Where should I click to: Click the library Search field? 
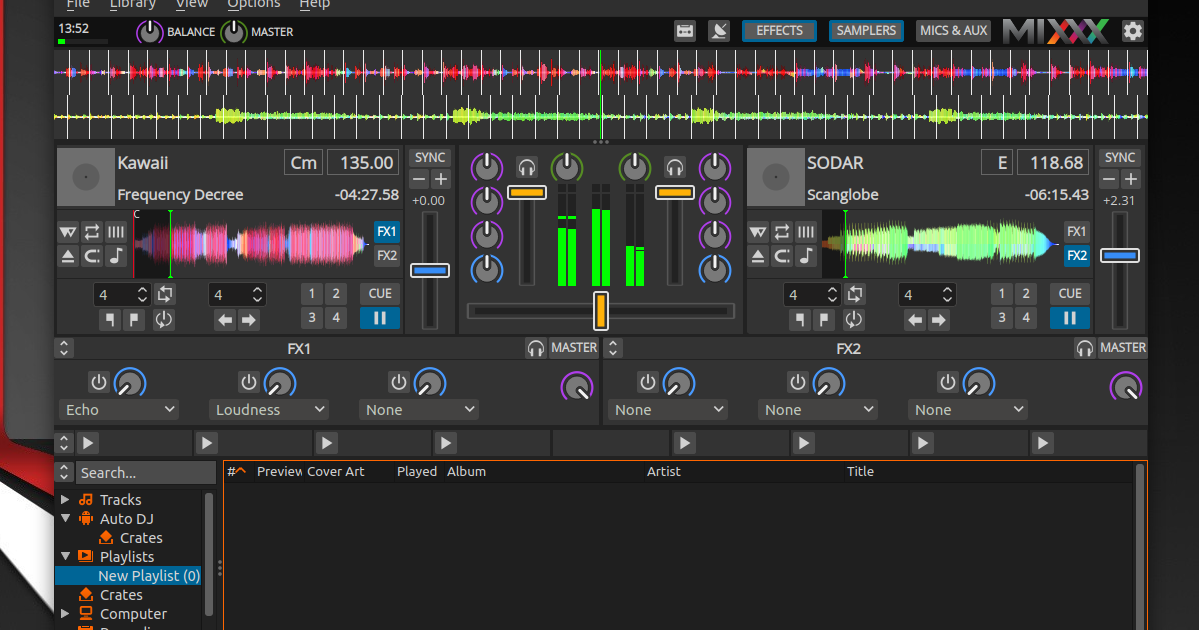(145, 472)
